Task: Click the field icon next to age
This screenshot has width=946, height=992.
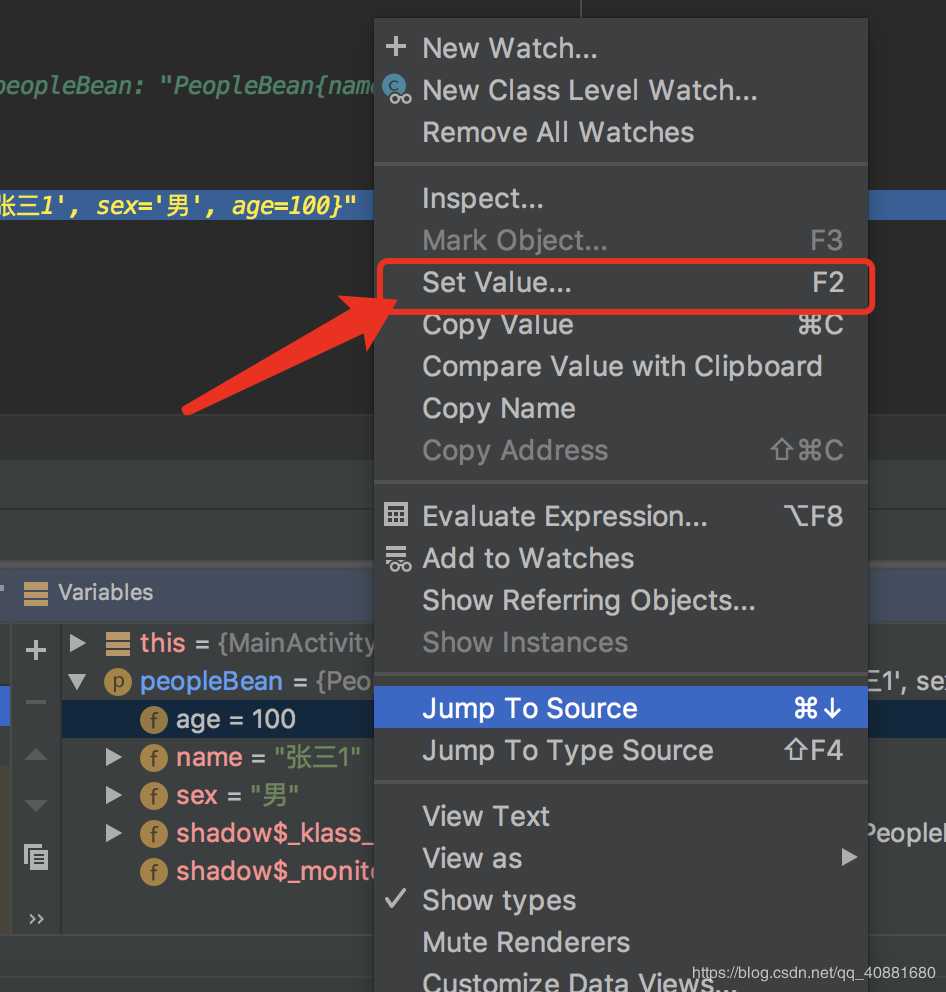Action: 154,720
